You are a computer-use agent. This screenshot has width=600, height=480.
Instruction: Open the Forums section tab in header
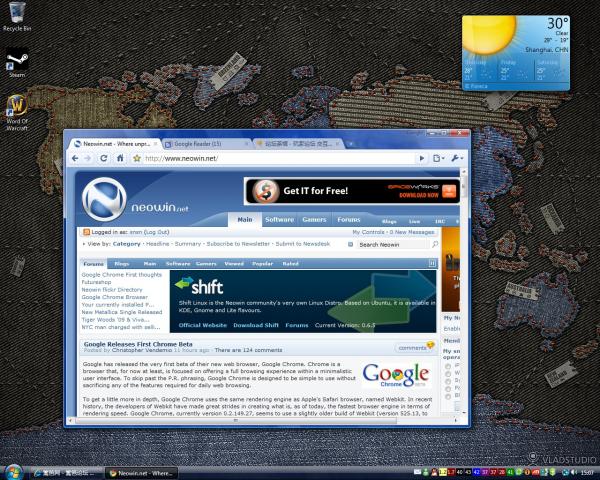349,220
